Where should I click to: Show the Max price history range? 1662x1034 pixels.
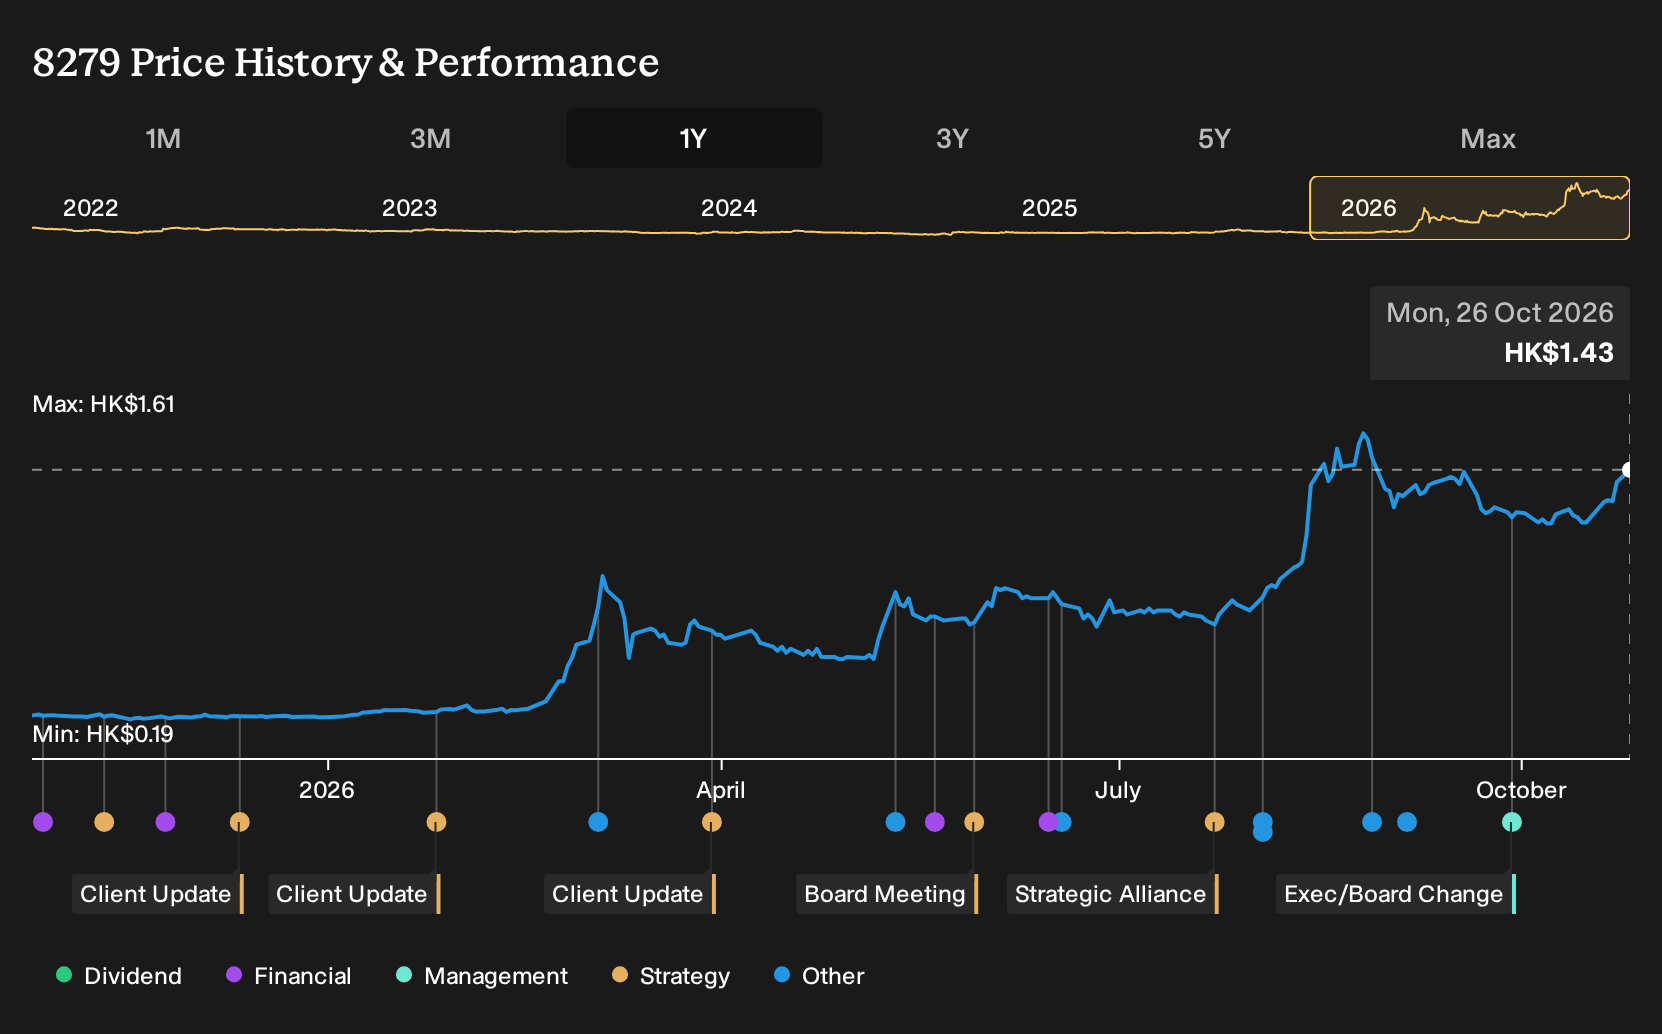click(x=1488, y=138)
